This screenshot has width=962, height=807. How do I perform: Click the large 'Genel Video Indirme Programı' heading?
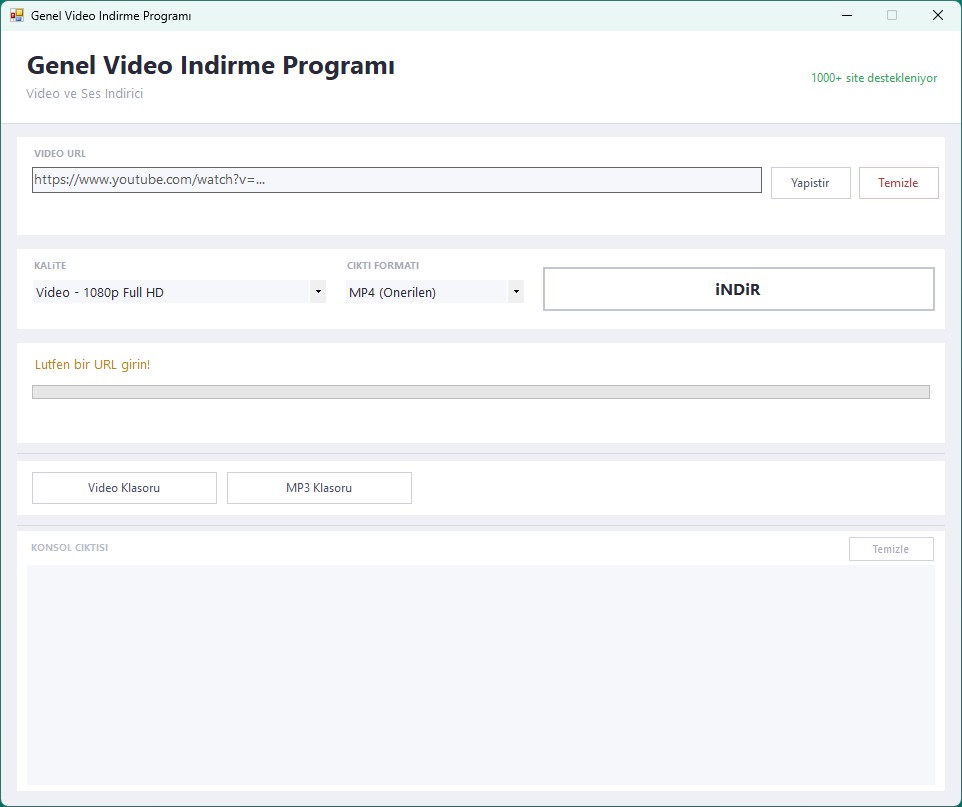(210, 66)
